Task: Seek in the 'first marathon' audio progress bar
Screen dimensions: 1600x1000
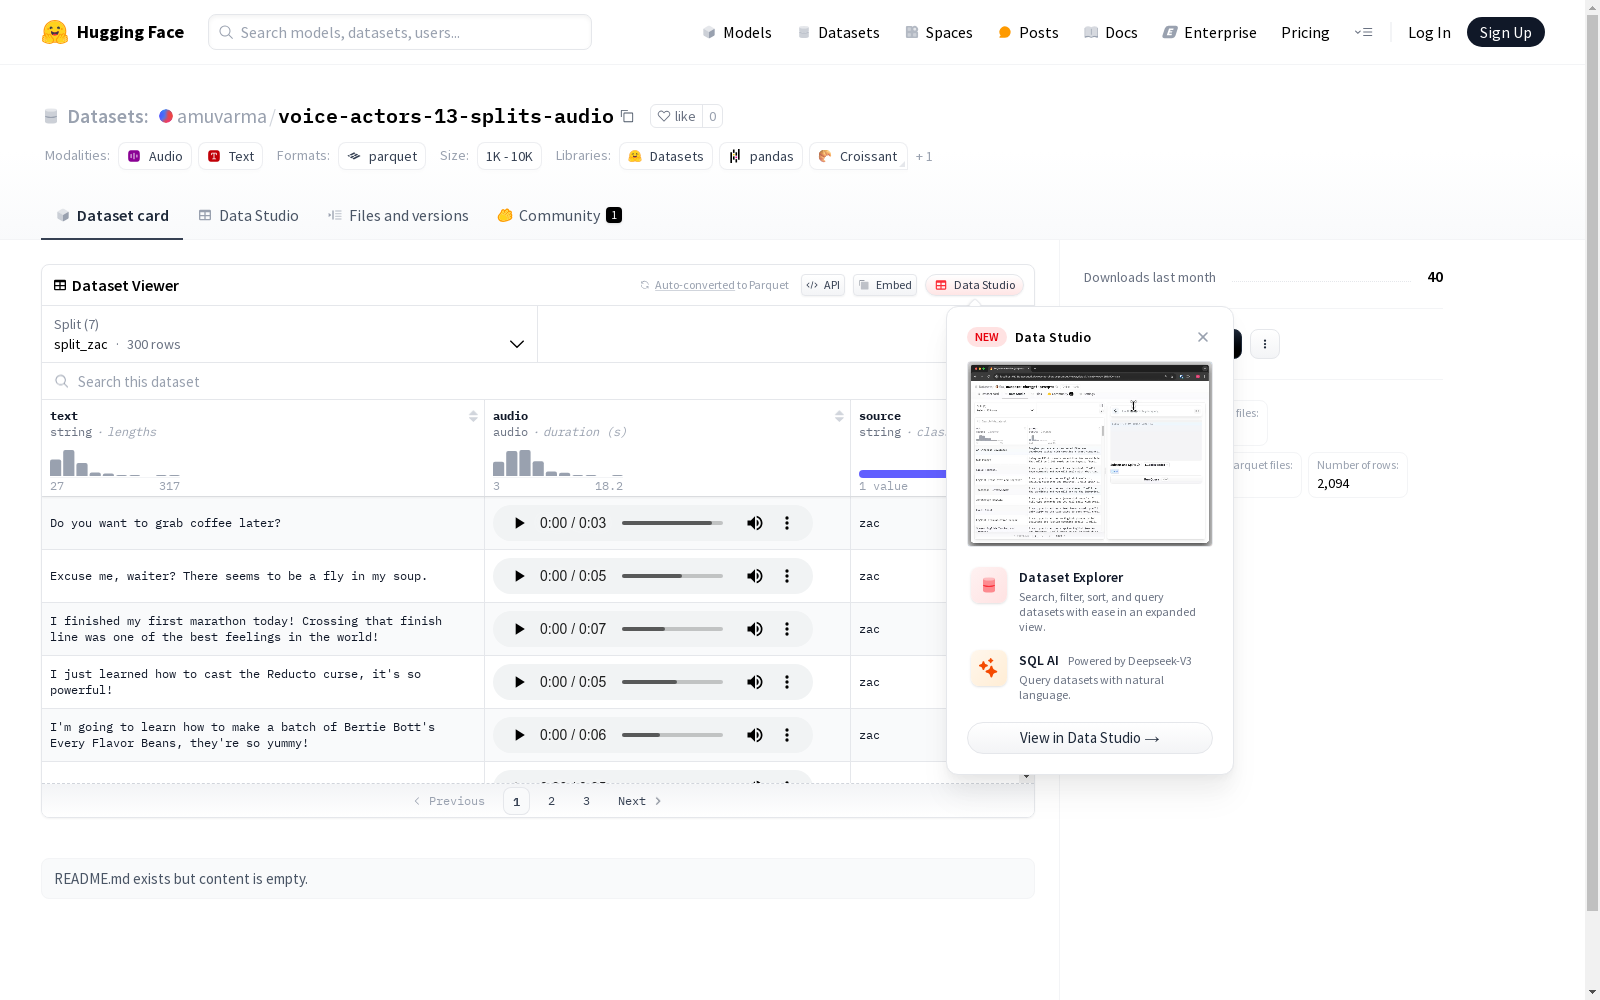Action: click(672, 629)
